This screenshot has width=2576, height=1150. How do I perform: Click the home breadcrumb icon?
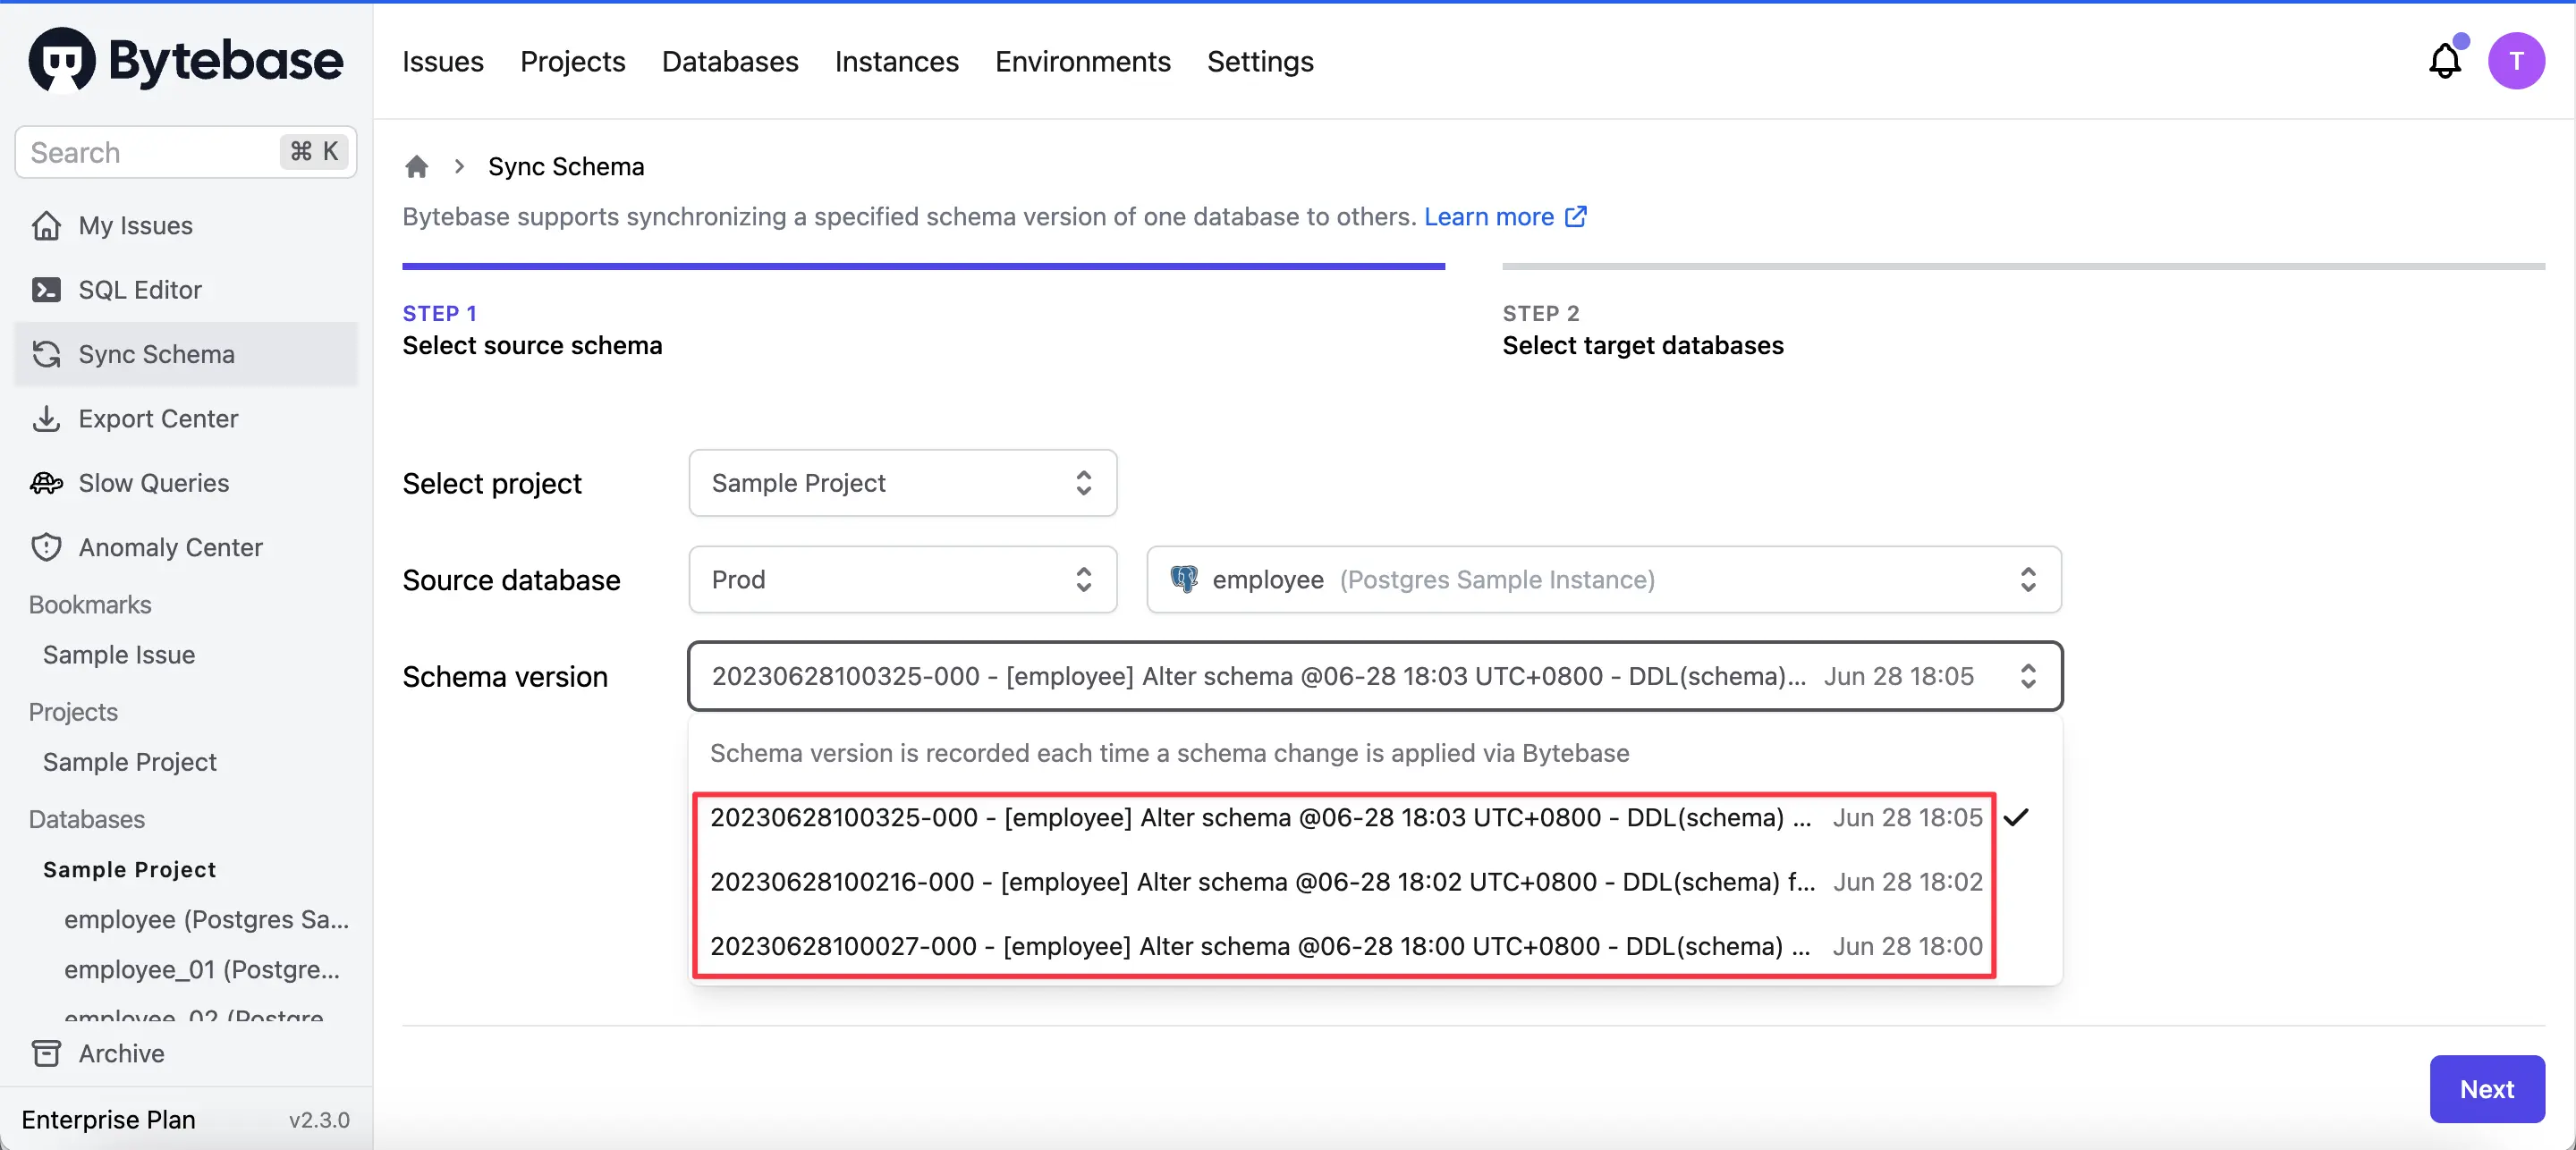[x=416, y=166]
